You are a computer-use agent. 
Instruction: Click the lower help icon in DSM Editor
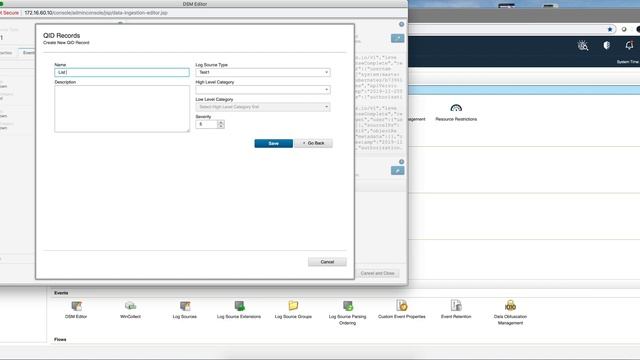(x=402, y=162)
